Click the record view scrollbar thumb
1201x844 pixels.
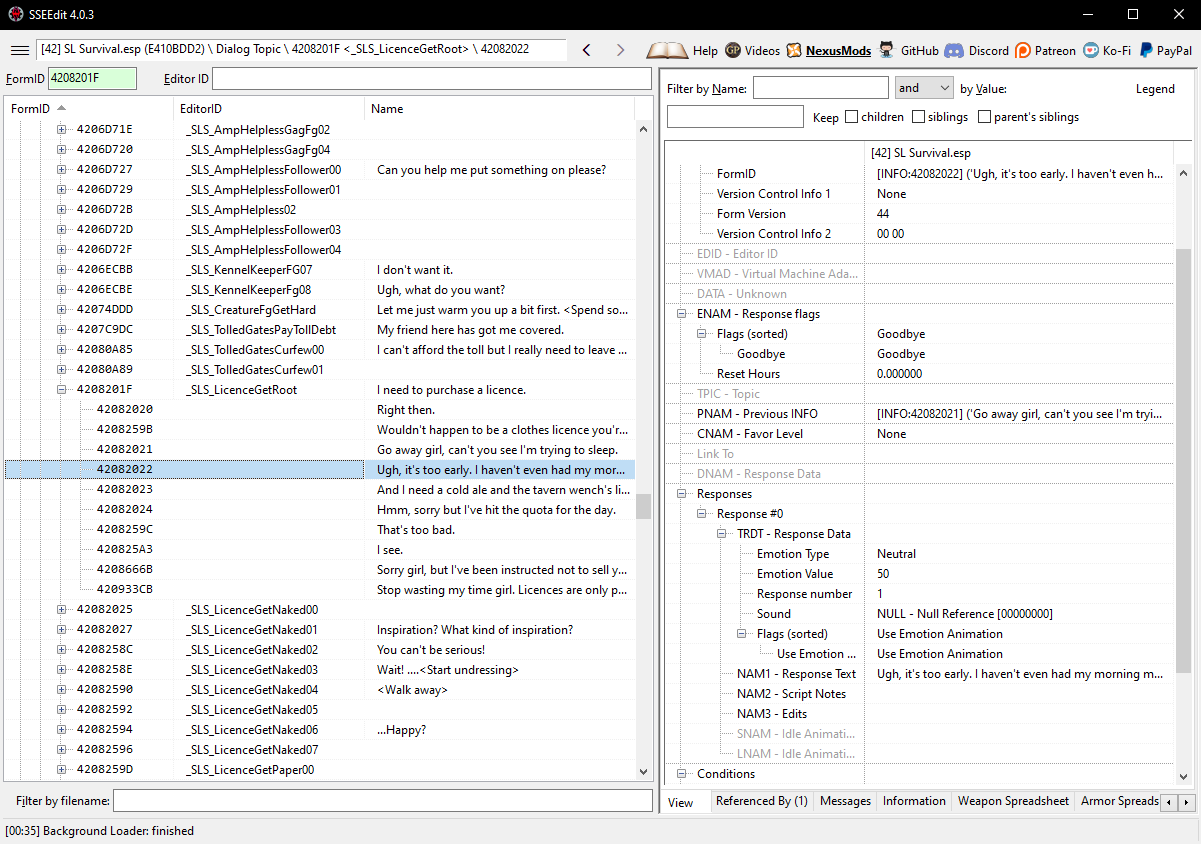(1184, 461)
